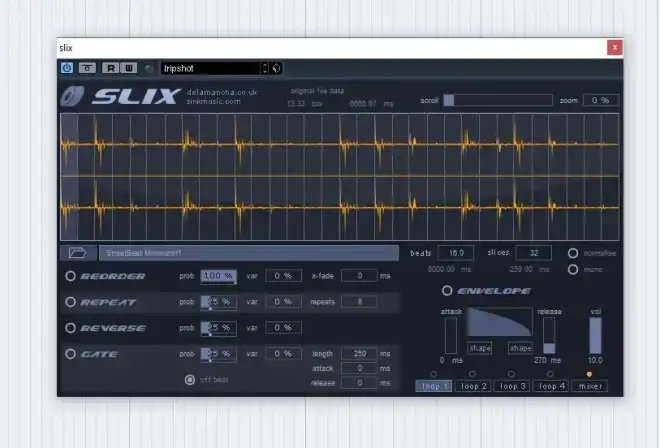Click the attack shape button

click(480, 348)
